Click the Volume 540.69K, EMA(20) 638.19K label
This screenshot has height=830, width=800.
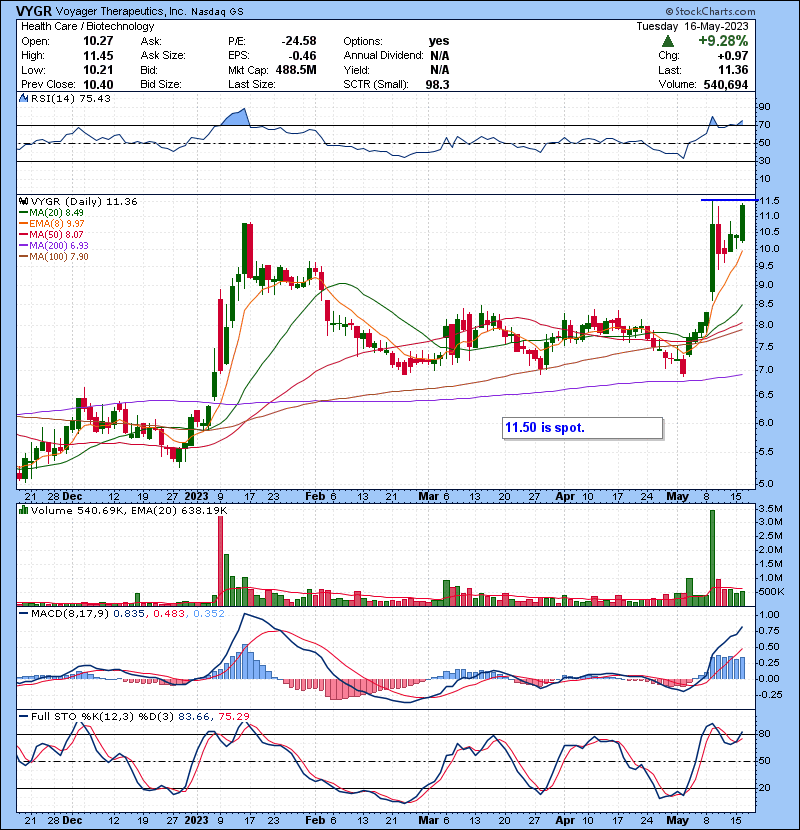(129, 511)
